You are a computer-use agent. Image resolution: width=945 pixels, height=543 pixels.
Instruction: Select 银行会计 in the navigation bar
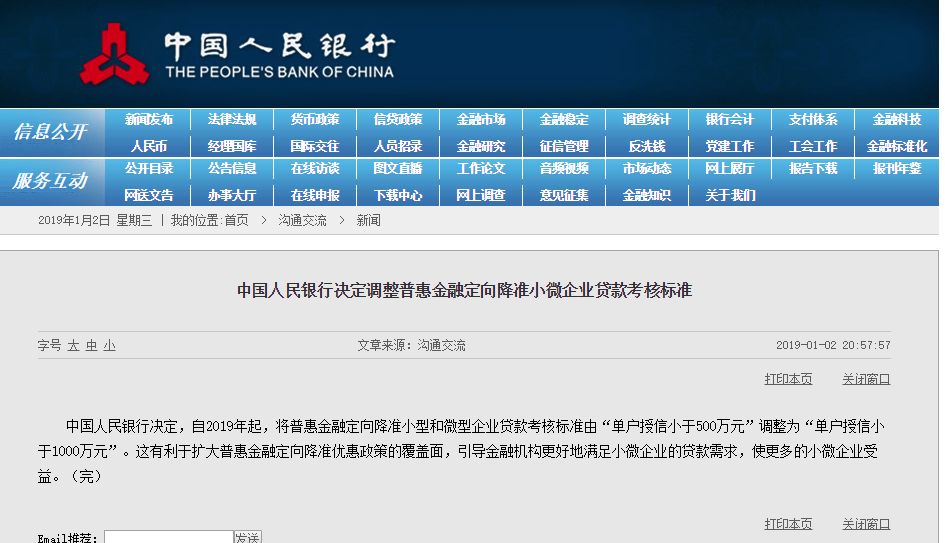coord(730,119)
